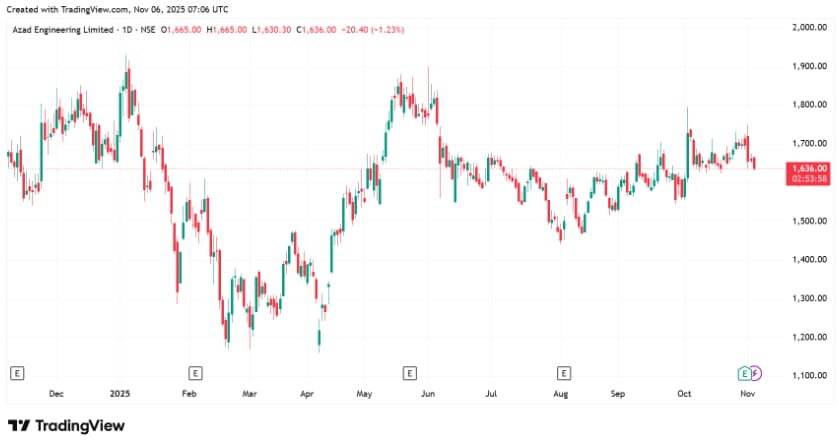
Task: Click the earnings marker before December
Action: tap(16, 373)
